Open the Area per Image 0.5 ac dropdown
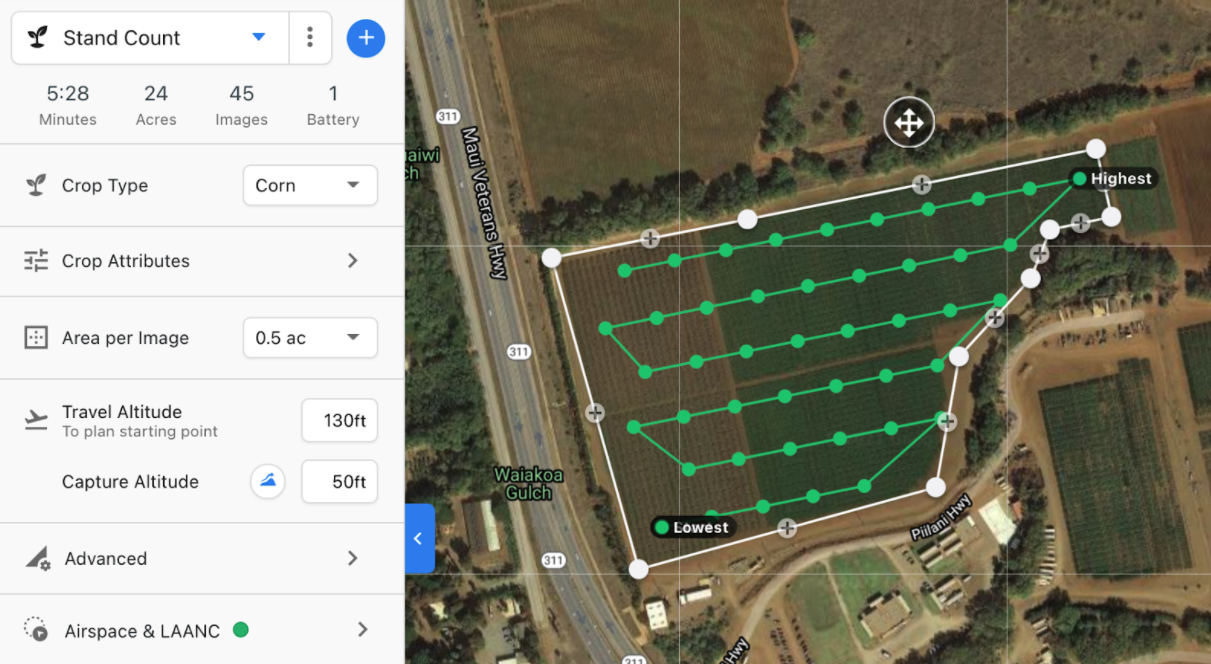 [310, 338]
